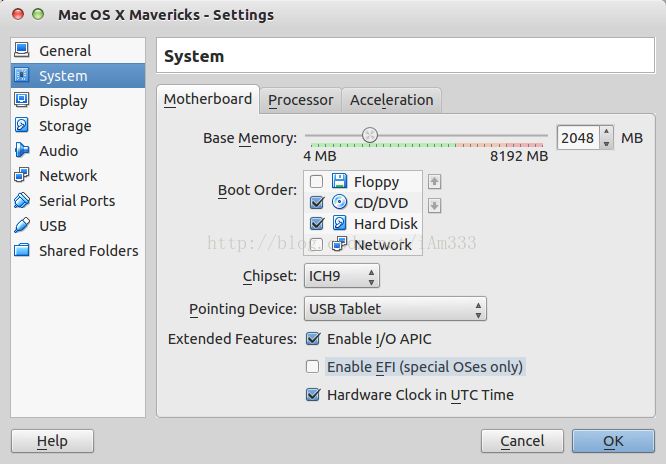The image size is (666, 464).
Task: Click the green window button in title bar
Action: (38, 14)
